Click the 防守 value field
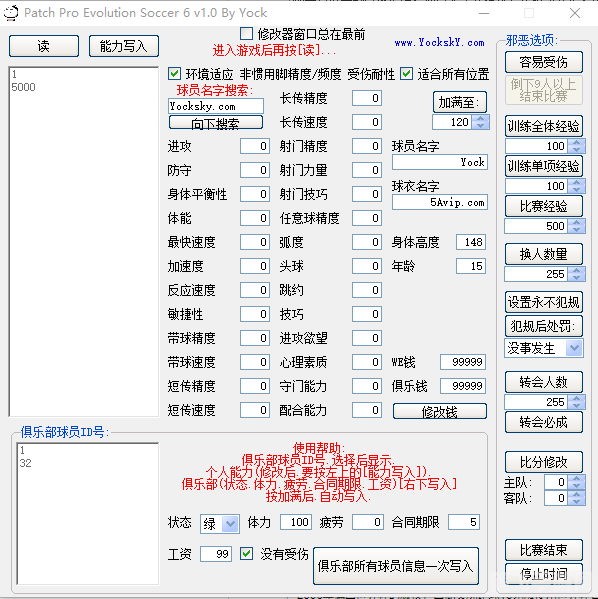This screenshot has height=599, width=598. coord(255,170)
